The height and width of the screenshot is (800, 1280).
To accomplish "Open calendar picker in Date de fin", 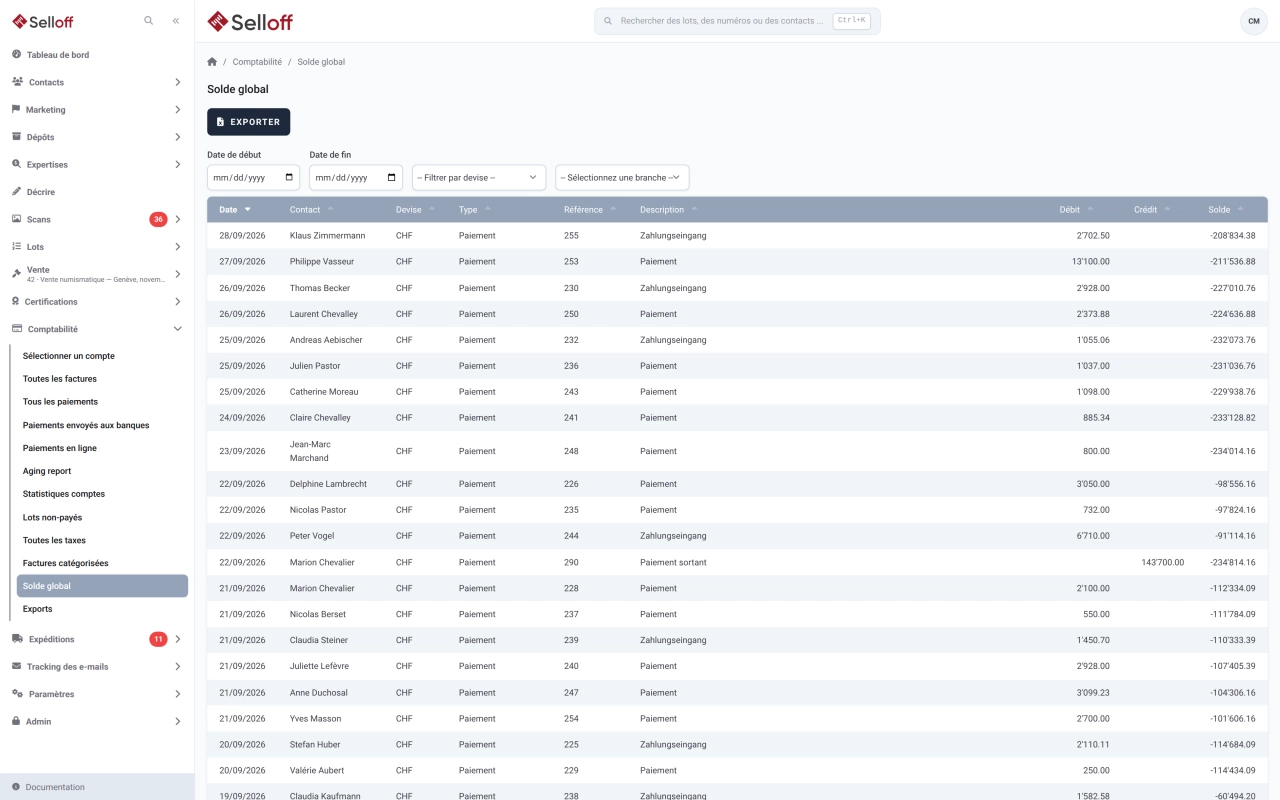I will 392,177.
